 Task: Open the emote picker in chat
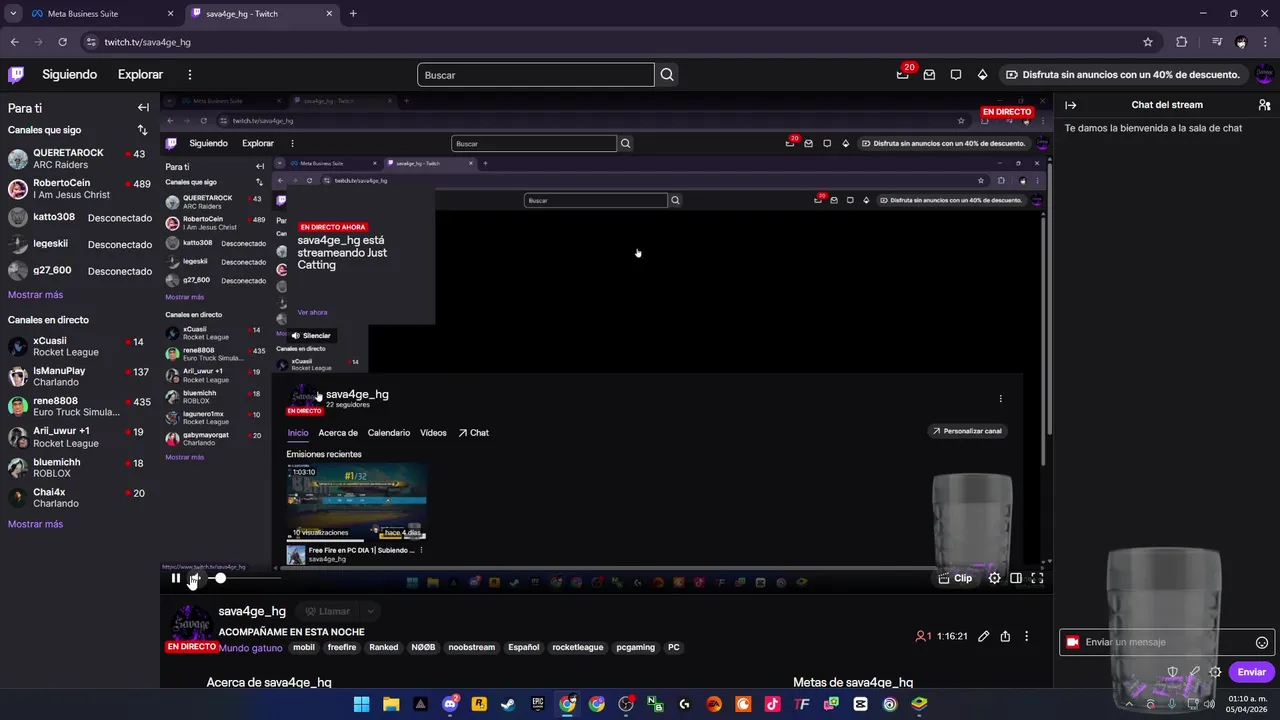1262,643
